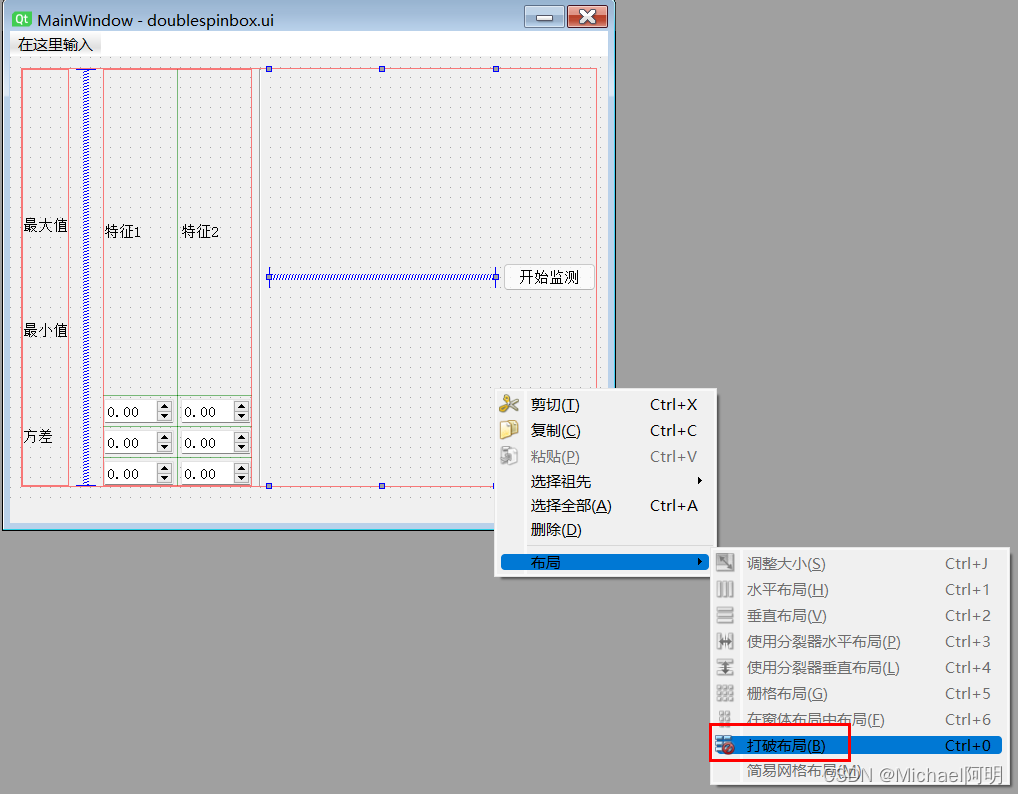This screenshot has height=794, width=1018.
Task: Select 栅格布局(G) in layout submenu
Action: pos(857,693)
